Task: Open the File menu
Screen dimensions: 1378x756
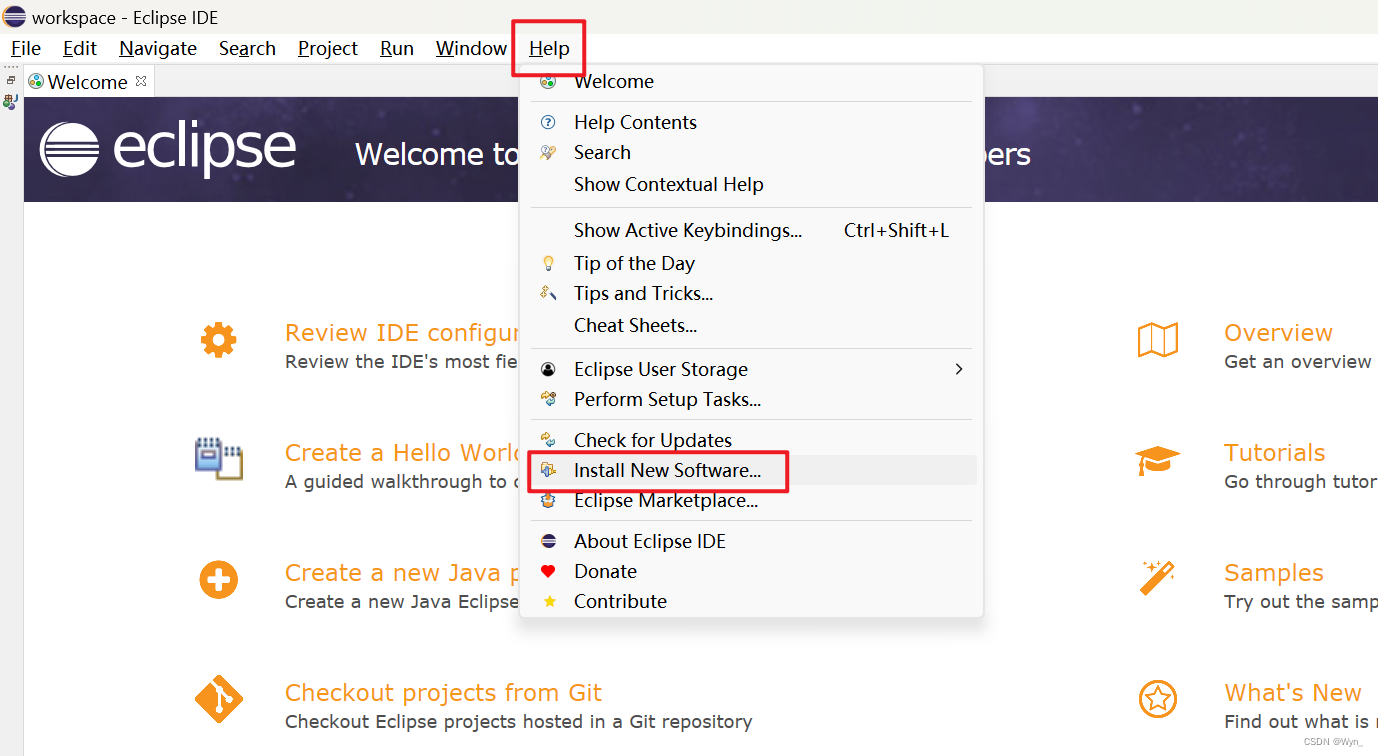Action: pyautogui.click(x=26, y=48)
